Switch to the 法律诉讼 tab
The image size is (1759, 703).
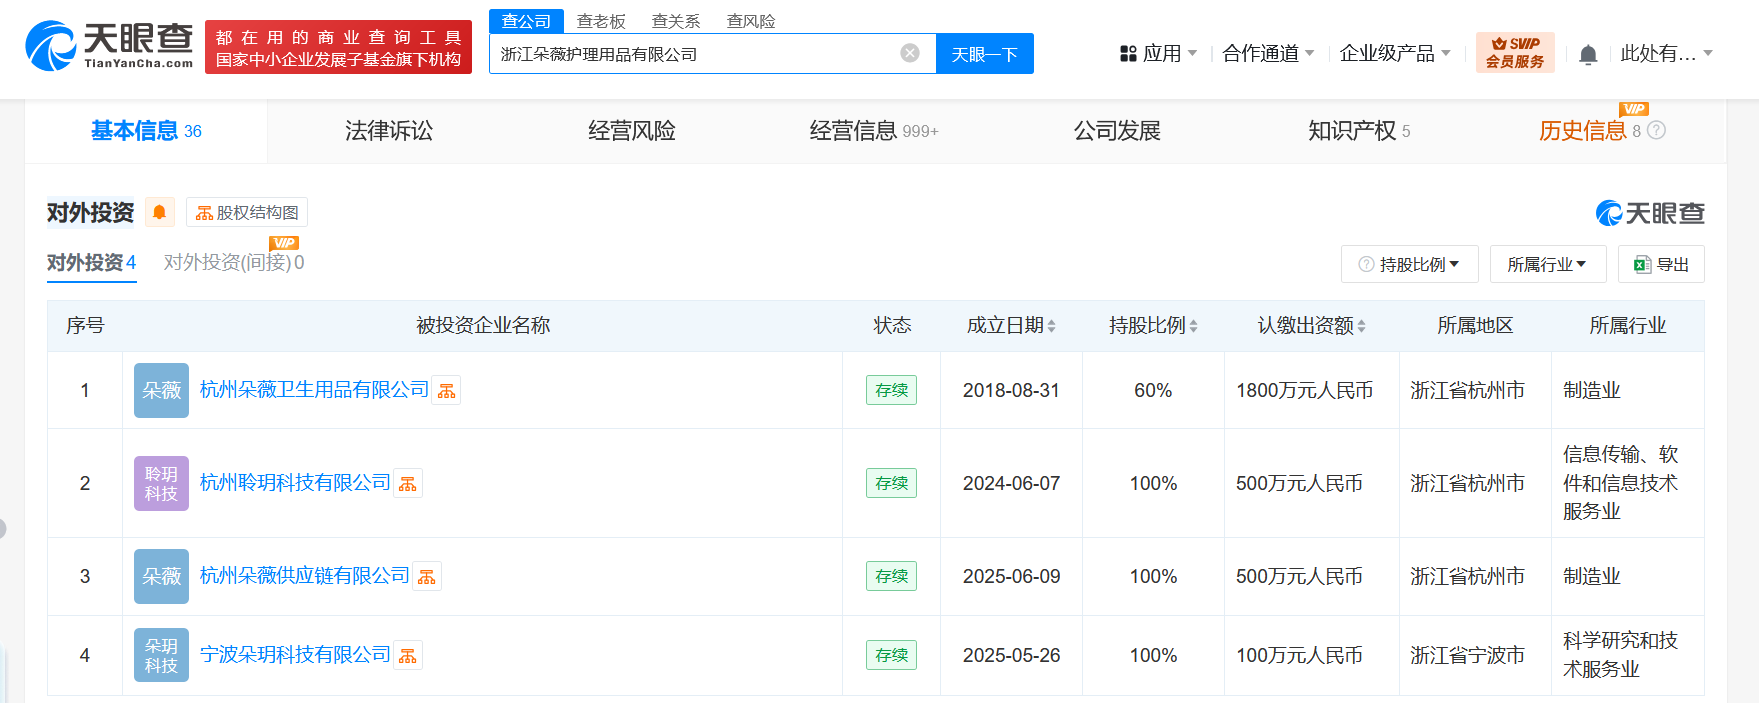pos(389,131)
